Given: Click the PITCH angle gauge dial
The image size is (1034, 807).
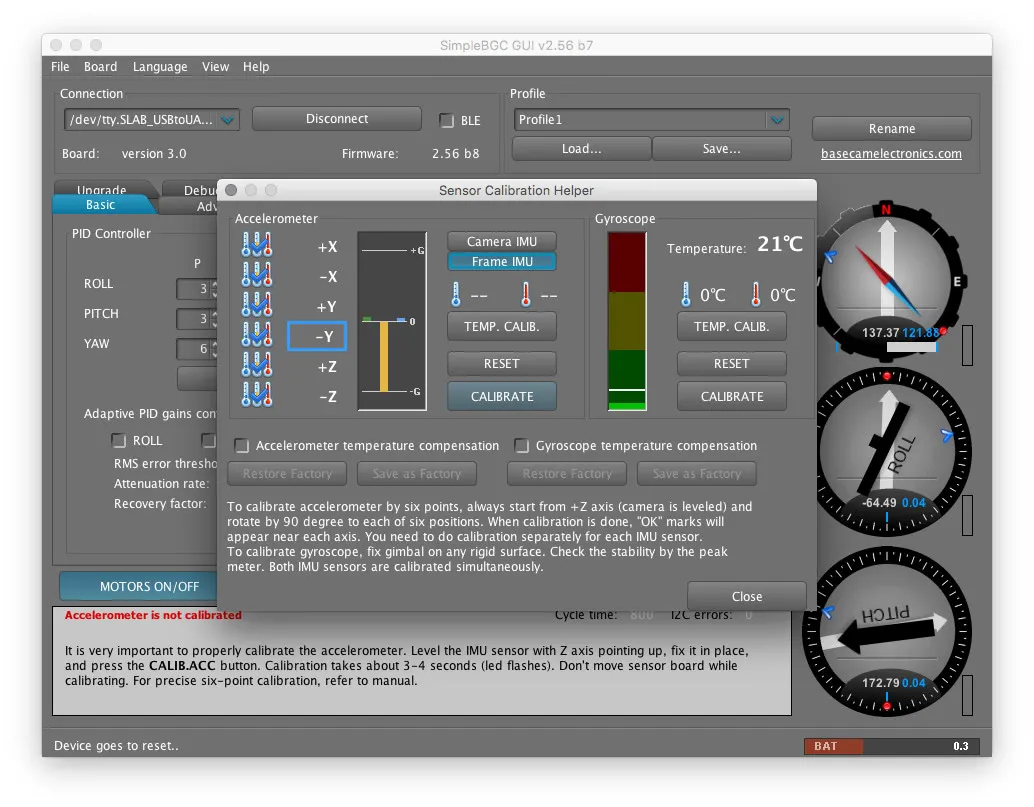Looking at the screenshot, I should click(886, 630).
